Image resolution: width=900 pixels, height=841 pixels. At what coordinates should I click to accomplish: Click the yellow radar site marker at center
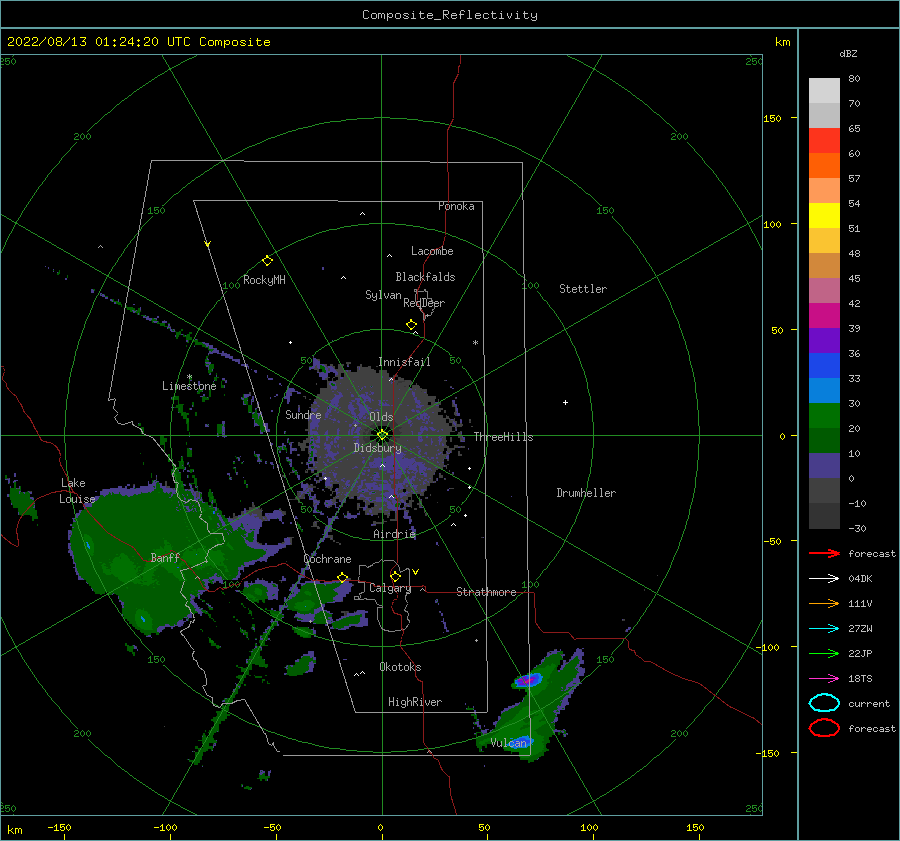382,435
